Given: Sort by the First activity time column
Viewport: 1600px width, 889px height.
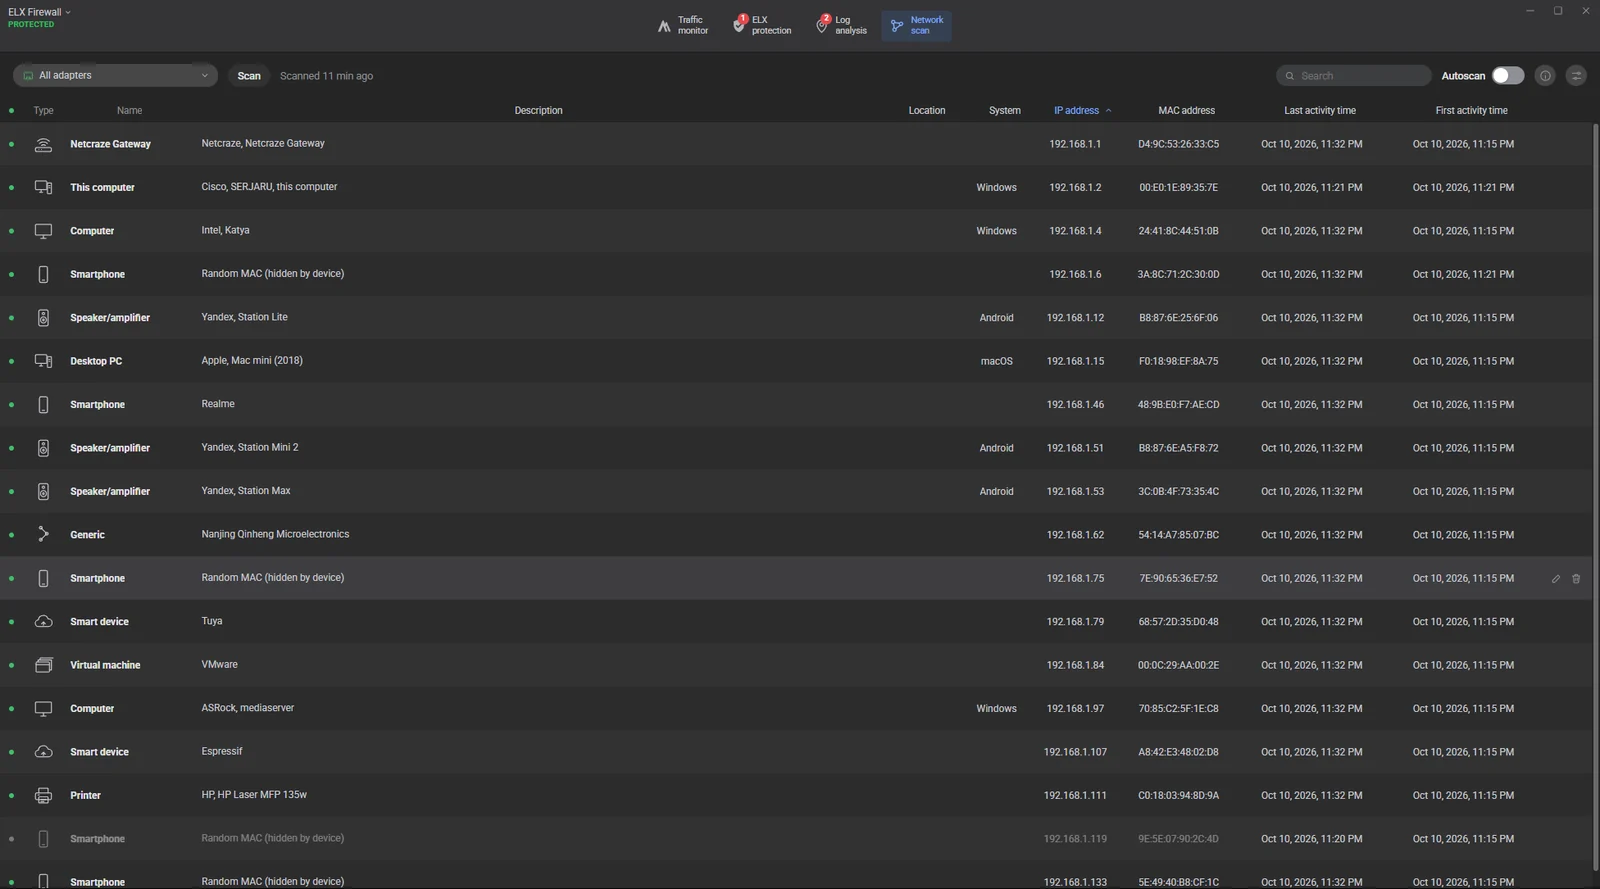Looking at the screenshot, I should click(x=1471, y=111).
